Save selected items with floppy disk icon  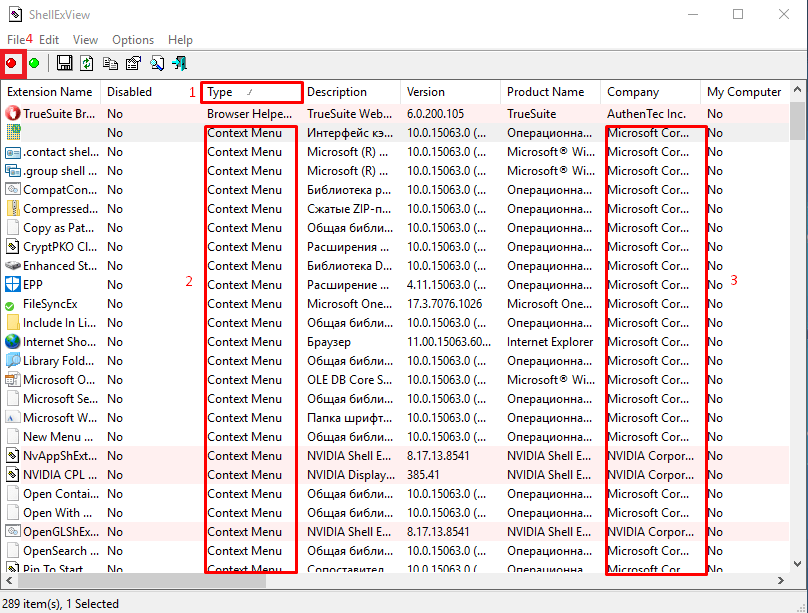tap(65, 63)
